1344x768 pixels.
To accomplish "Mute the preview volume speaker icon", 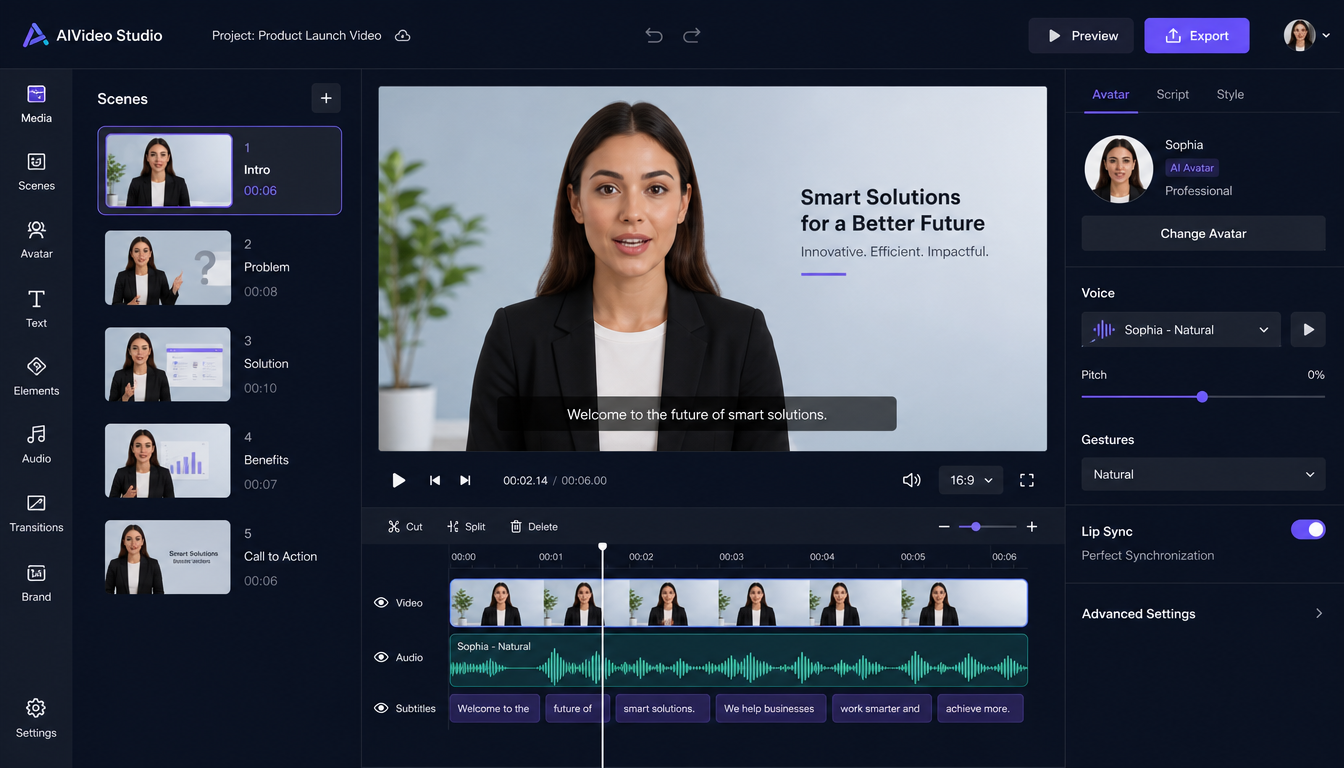I will tap(911, 480).
